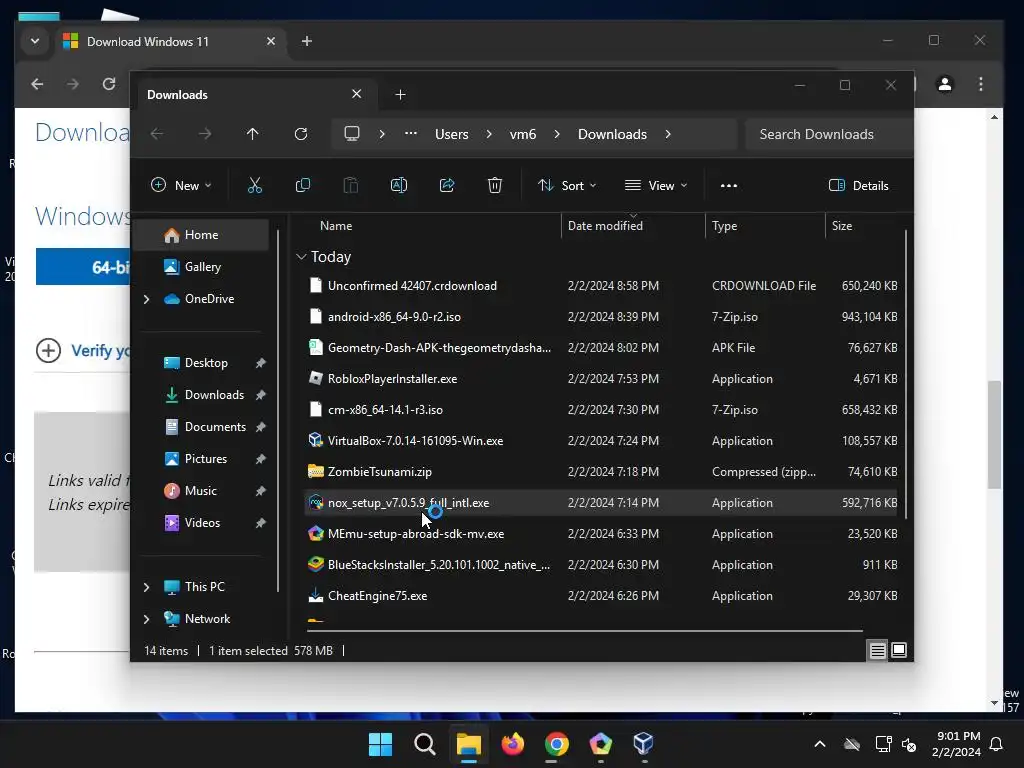Open the Windows Start menu

click(381, 744)
